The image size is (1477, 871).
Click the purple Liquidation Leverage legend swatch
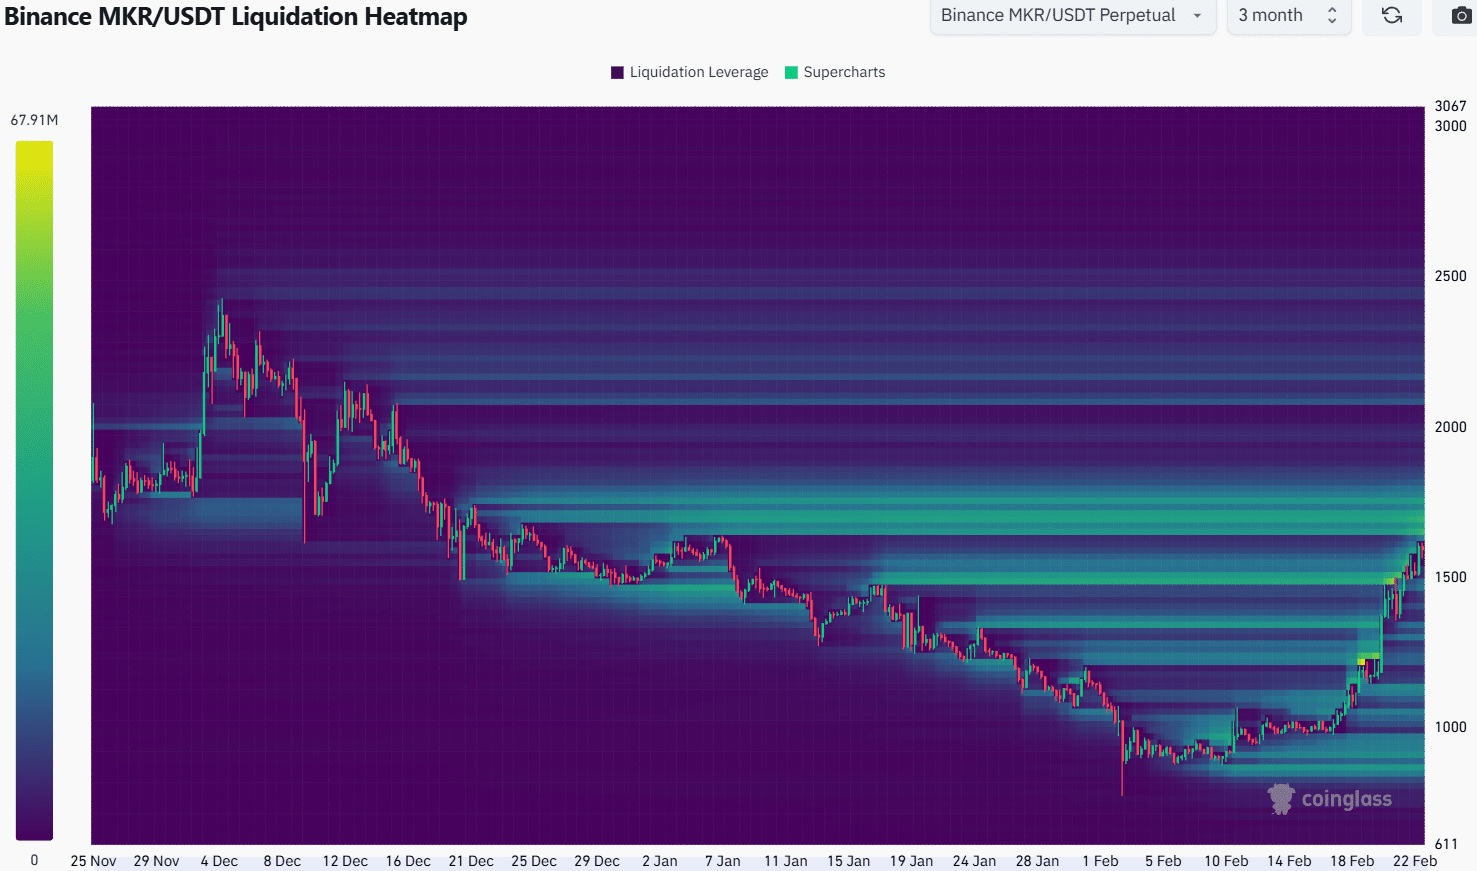coord(617,72)
